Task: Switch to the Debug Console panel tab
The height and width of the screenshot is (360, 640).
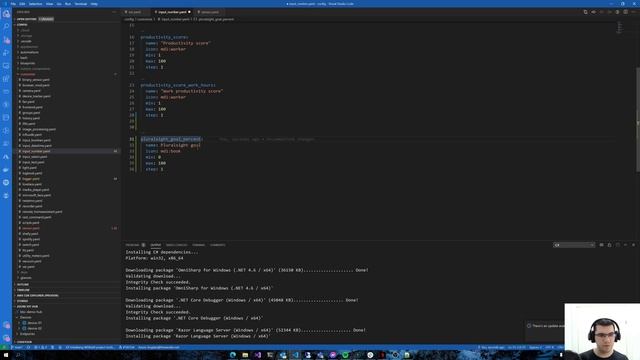Action: coord(176,245)
